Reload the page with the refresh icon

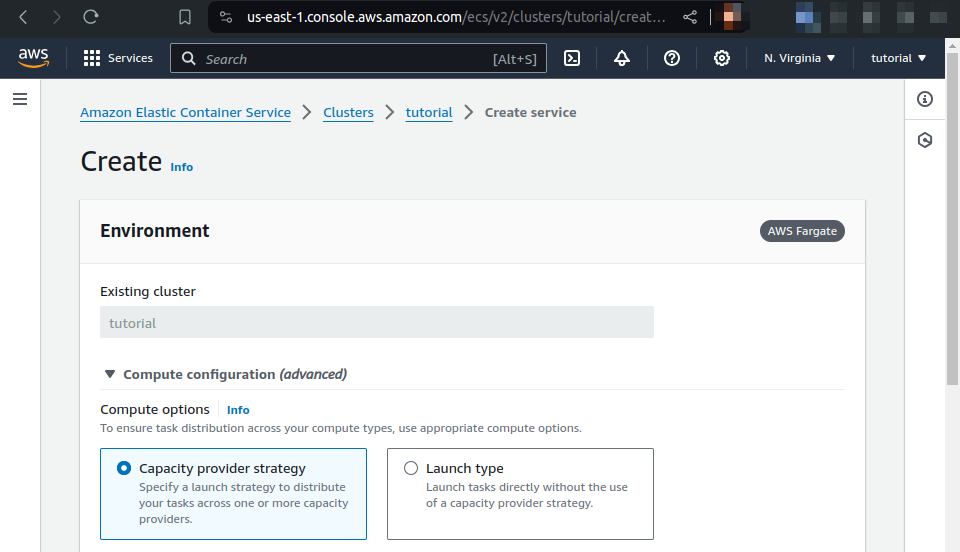91,17
